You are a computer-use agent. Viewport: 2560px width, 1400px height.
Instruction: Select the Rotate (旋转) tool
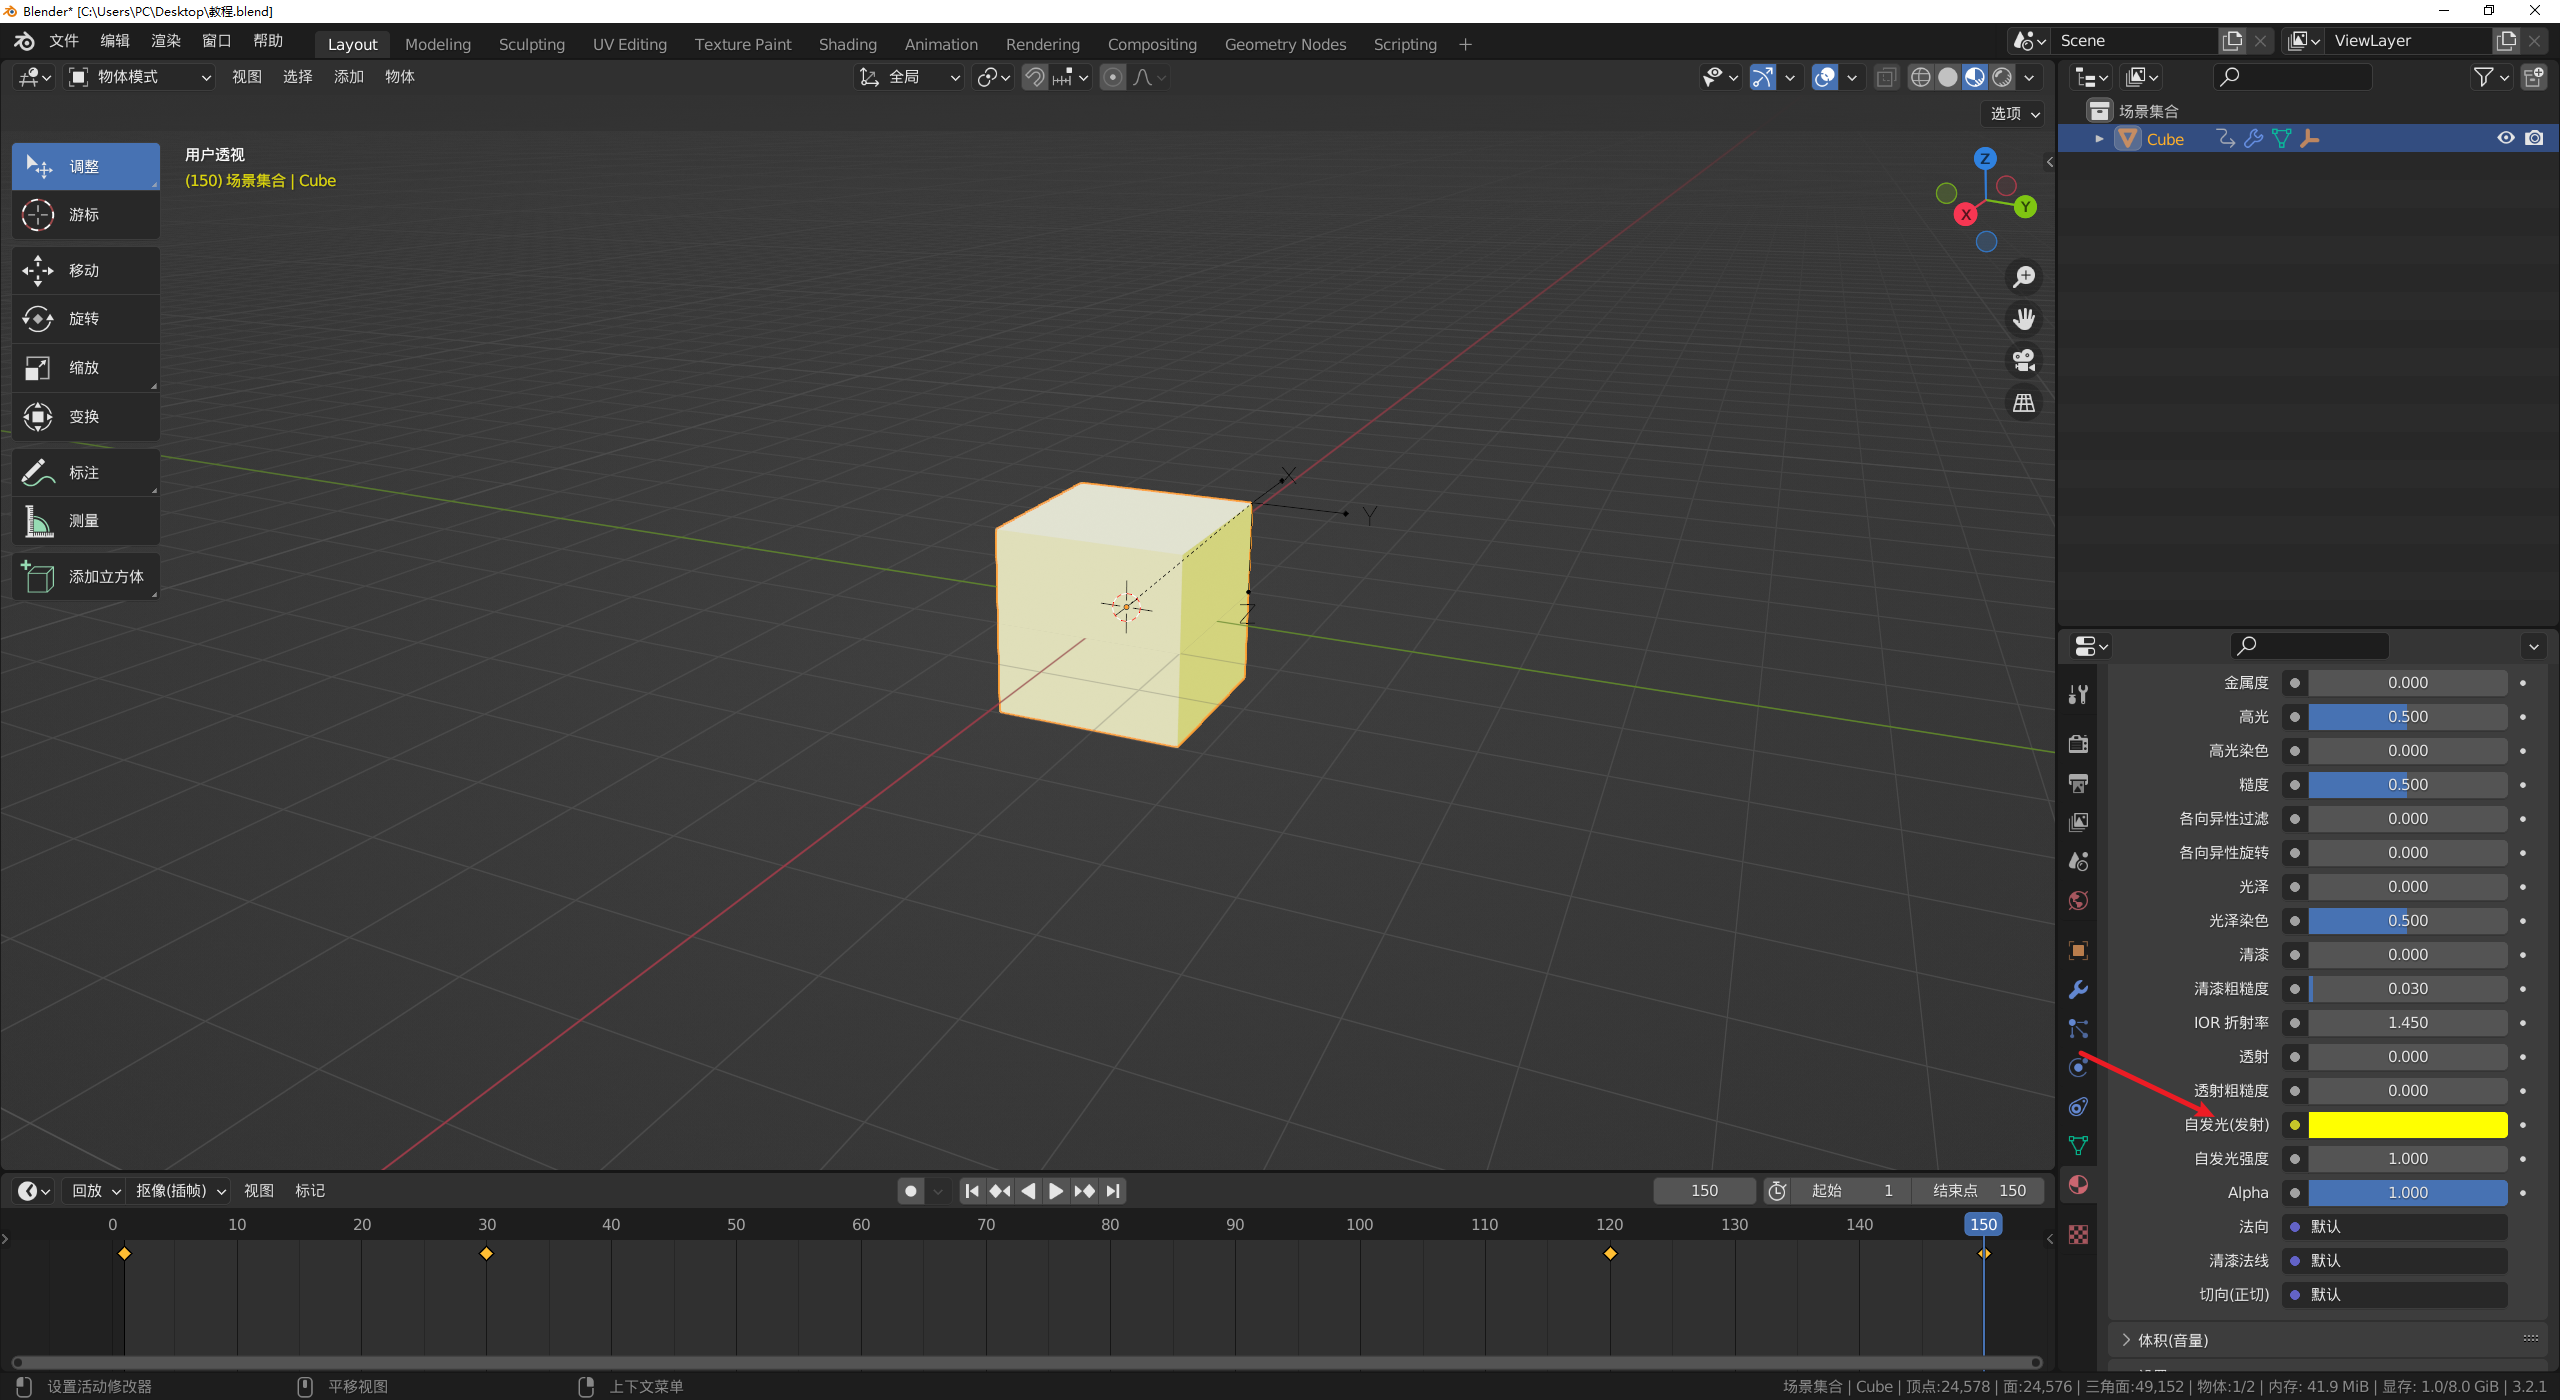[85, 319]
